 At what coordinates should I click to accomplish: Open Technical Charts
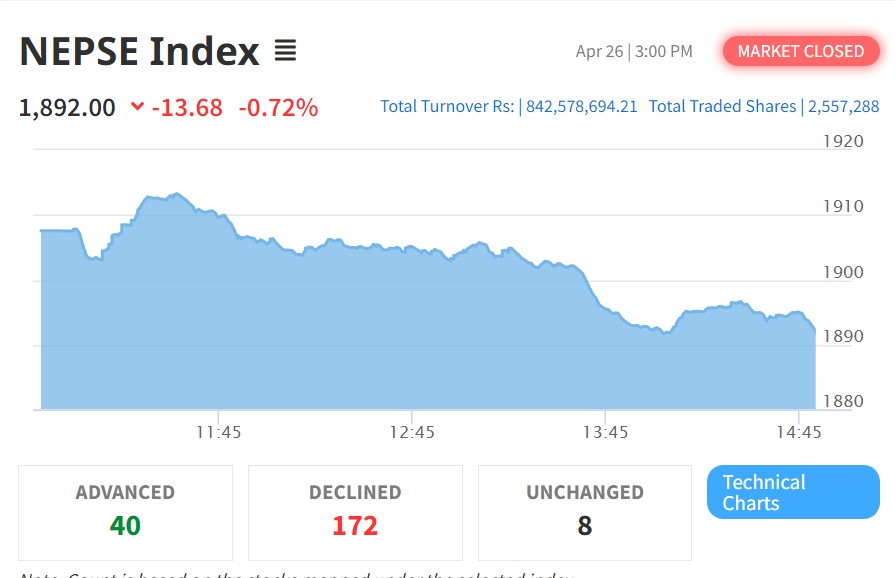pyautogui.click(x=792, y=492)
